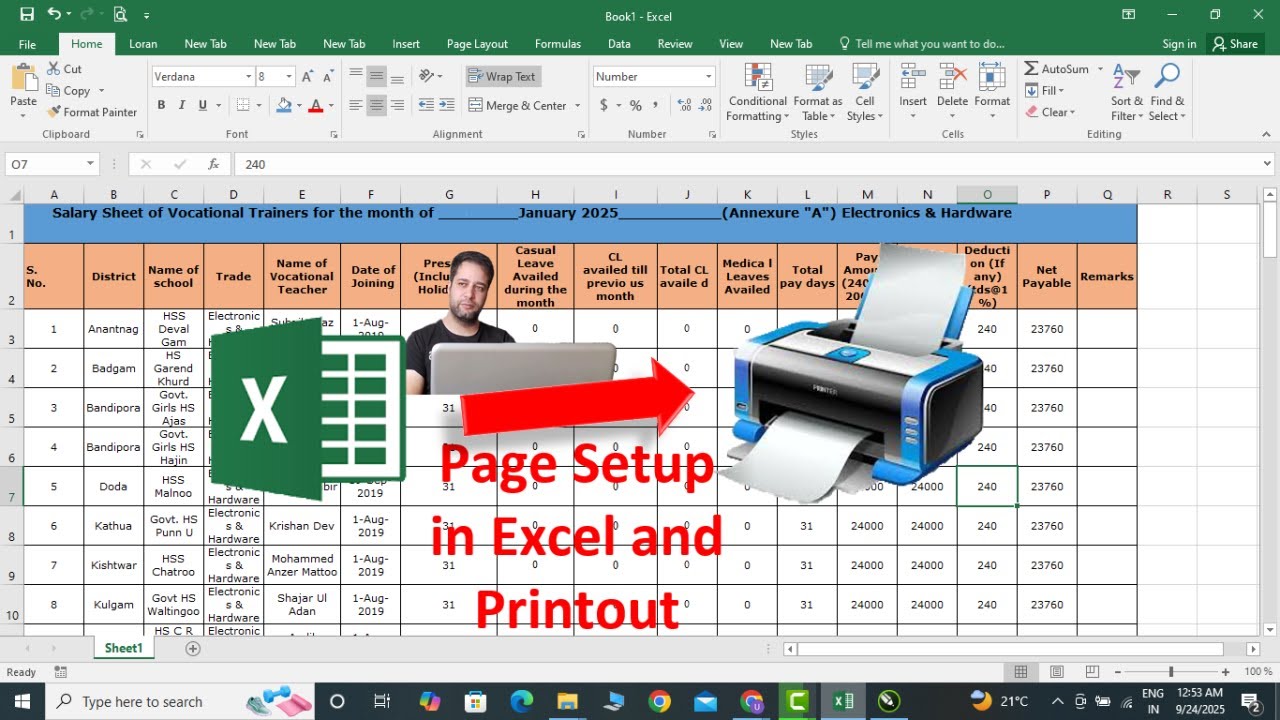
Task: Open the Number format dropdown
Action: pyautogui.click(x=709, y=77)
